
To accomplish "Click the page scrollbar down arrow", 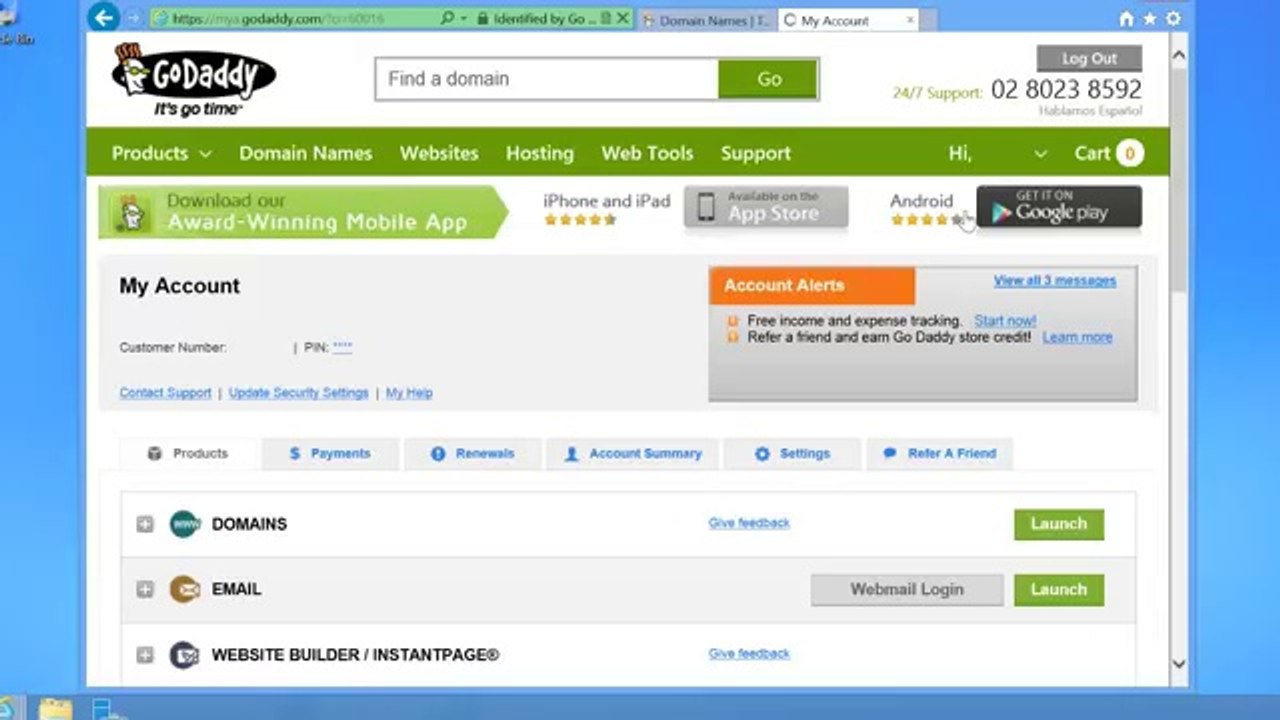I will click(1178, 663).
